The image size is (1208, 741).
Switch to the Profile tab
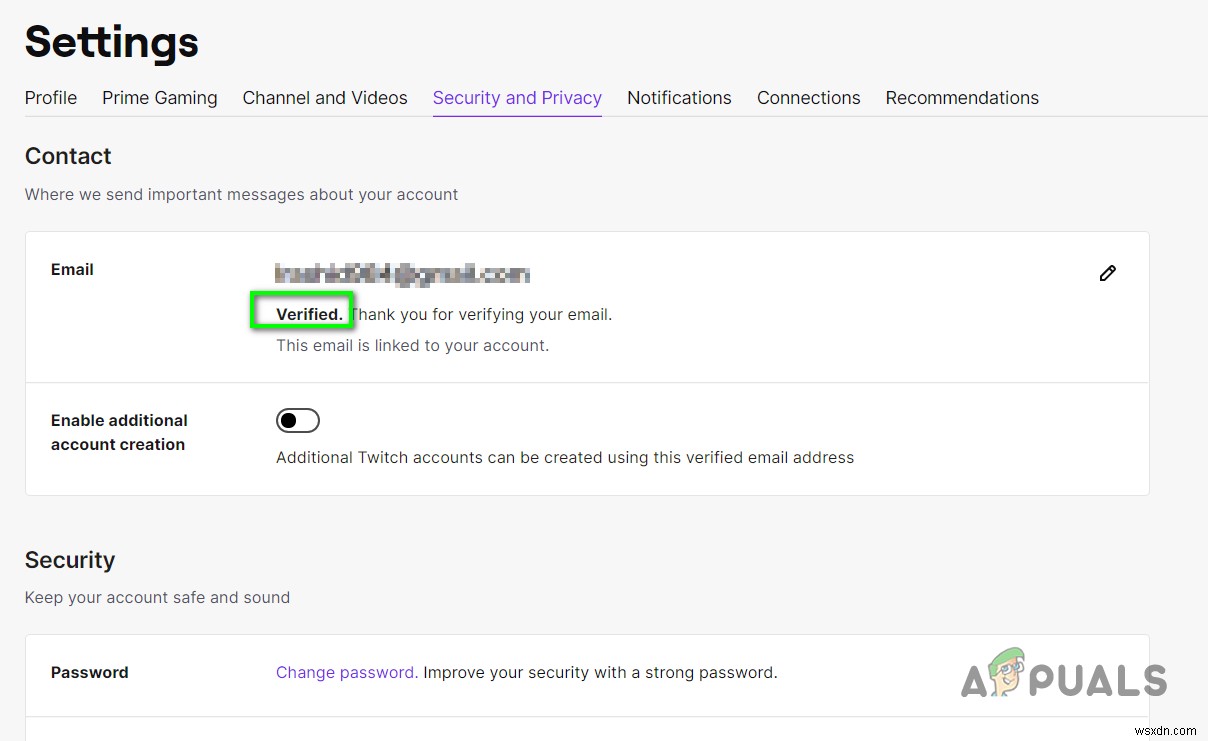tap(50, 98)
